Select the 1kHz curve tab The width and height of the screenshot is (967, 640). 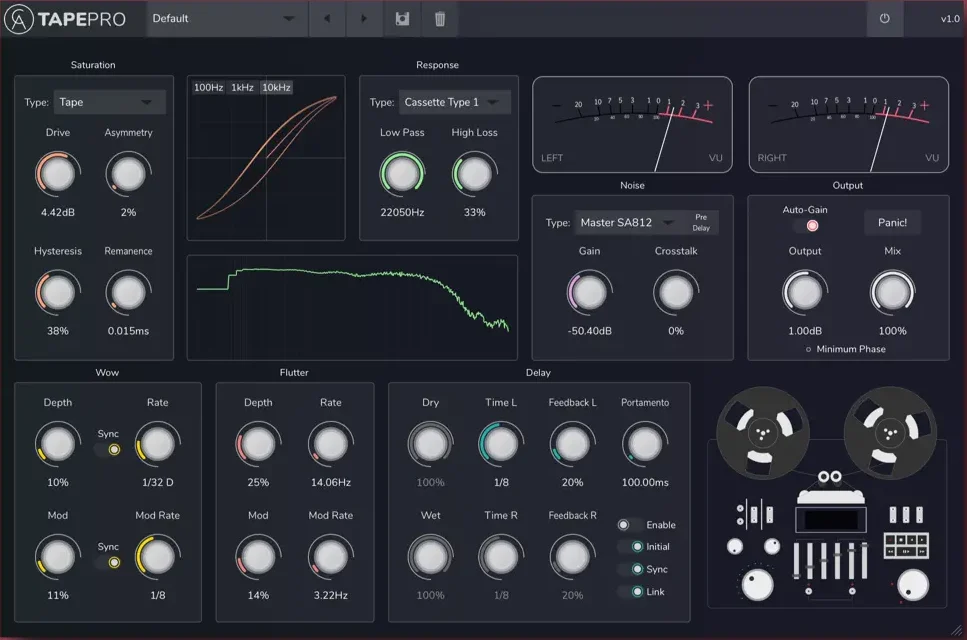(242, 88)
